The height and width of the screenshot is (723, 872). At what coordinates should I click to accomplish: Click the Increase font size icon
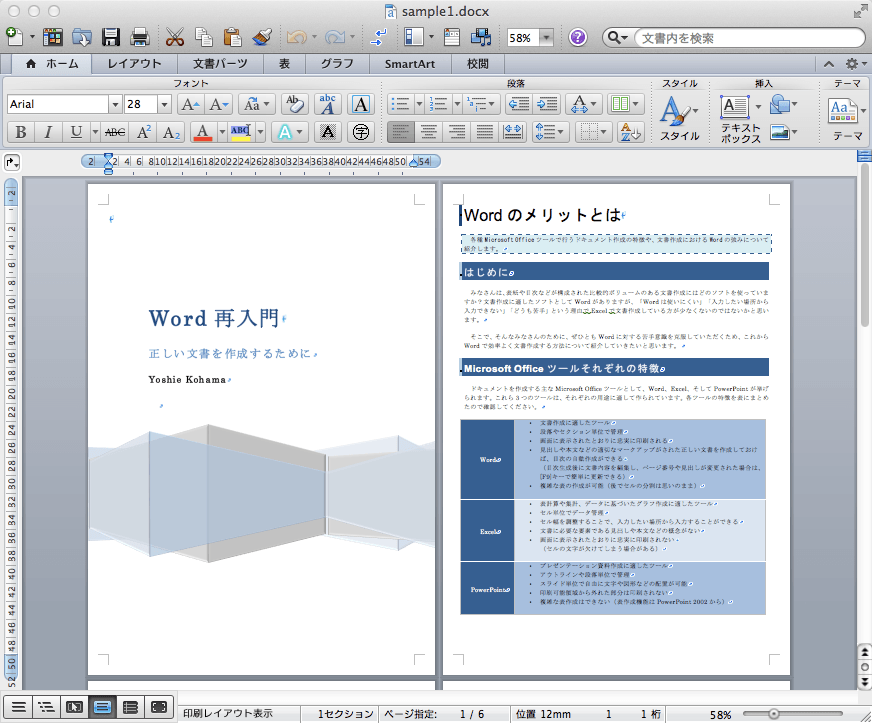click(x=191, y=104)
